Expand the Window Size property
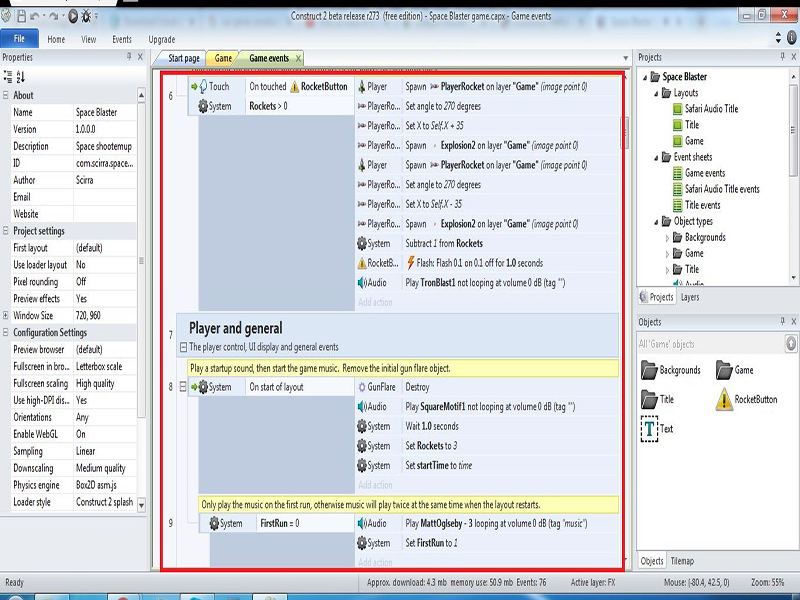The image size is (800, 600). (6, 315)
